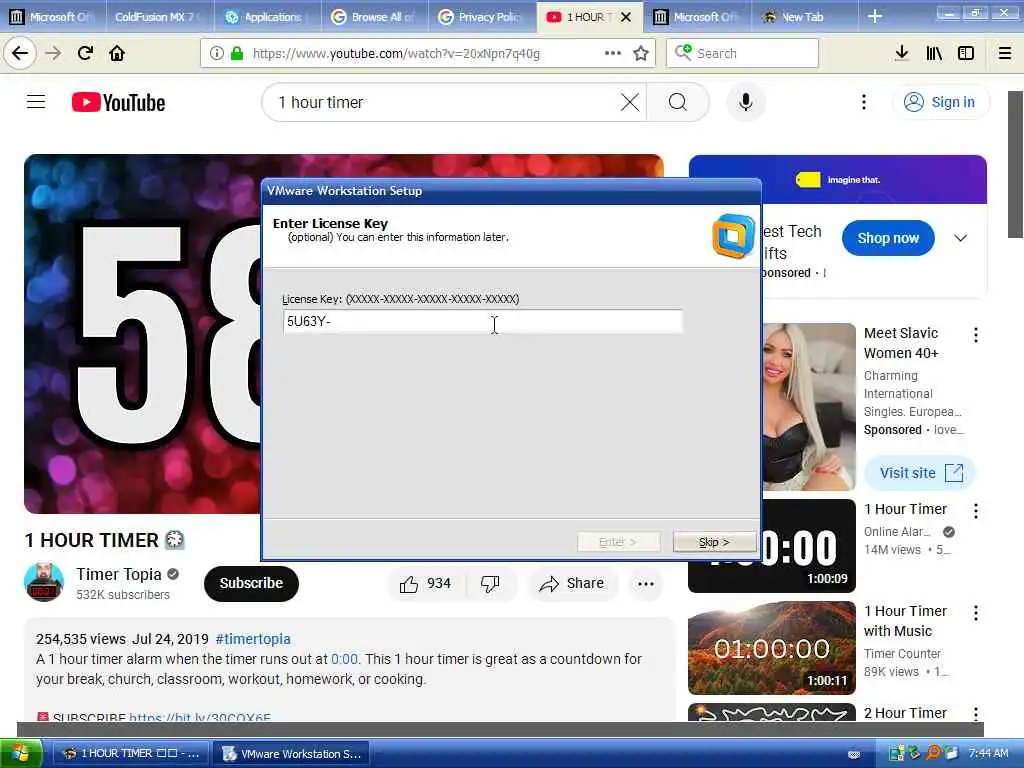Viewport: 1024px width, 768px height.
Task: Reload the page with the refresh icon
Action: 85,53
